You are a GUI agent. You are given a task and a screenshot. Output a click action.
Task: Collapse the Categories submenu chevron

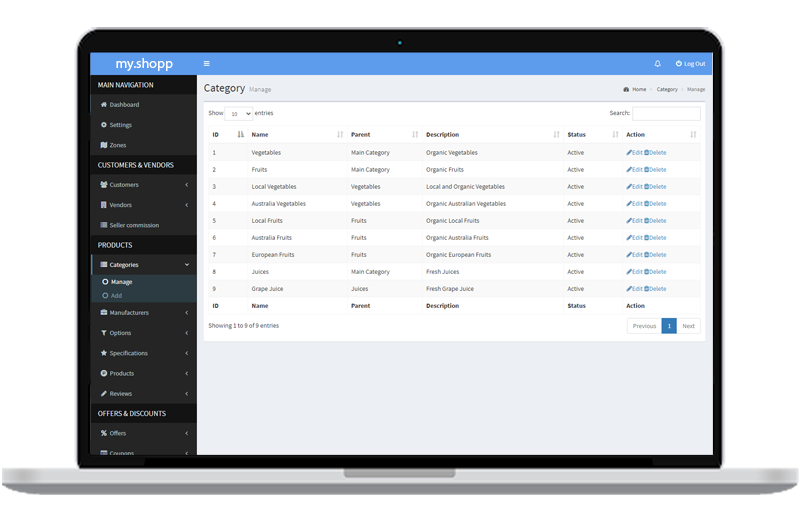(187, 265)
